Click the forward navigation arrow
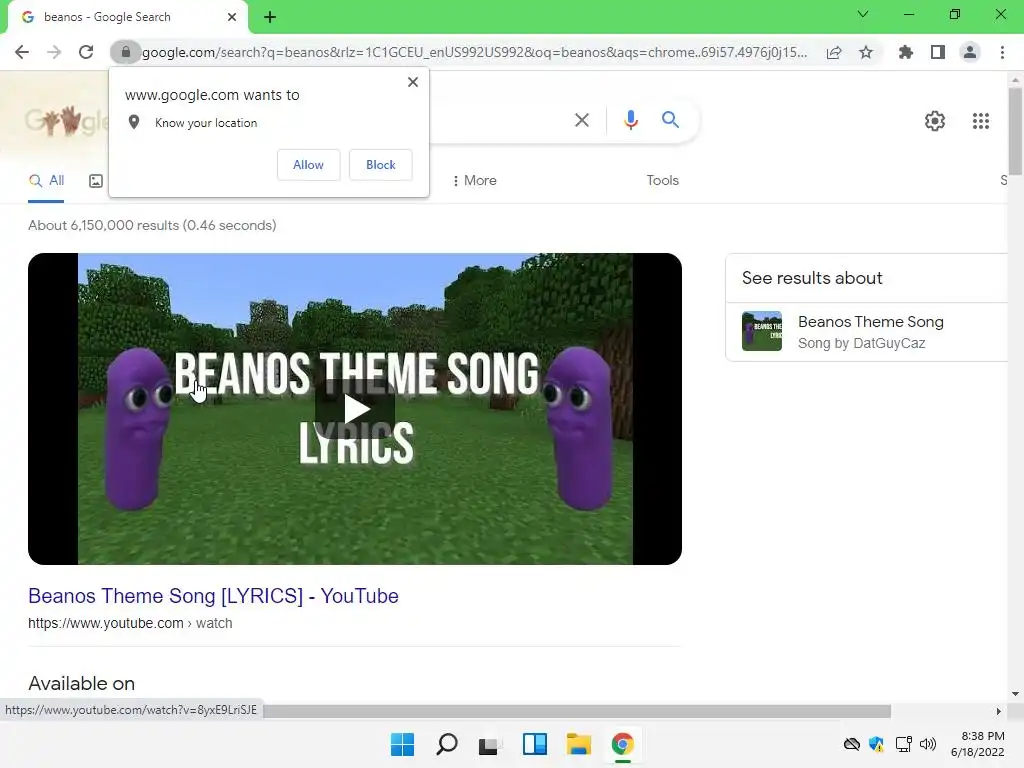This screenshot has height=768, width=1024. 54,52
